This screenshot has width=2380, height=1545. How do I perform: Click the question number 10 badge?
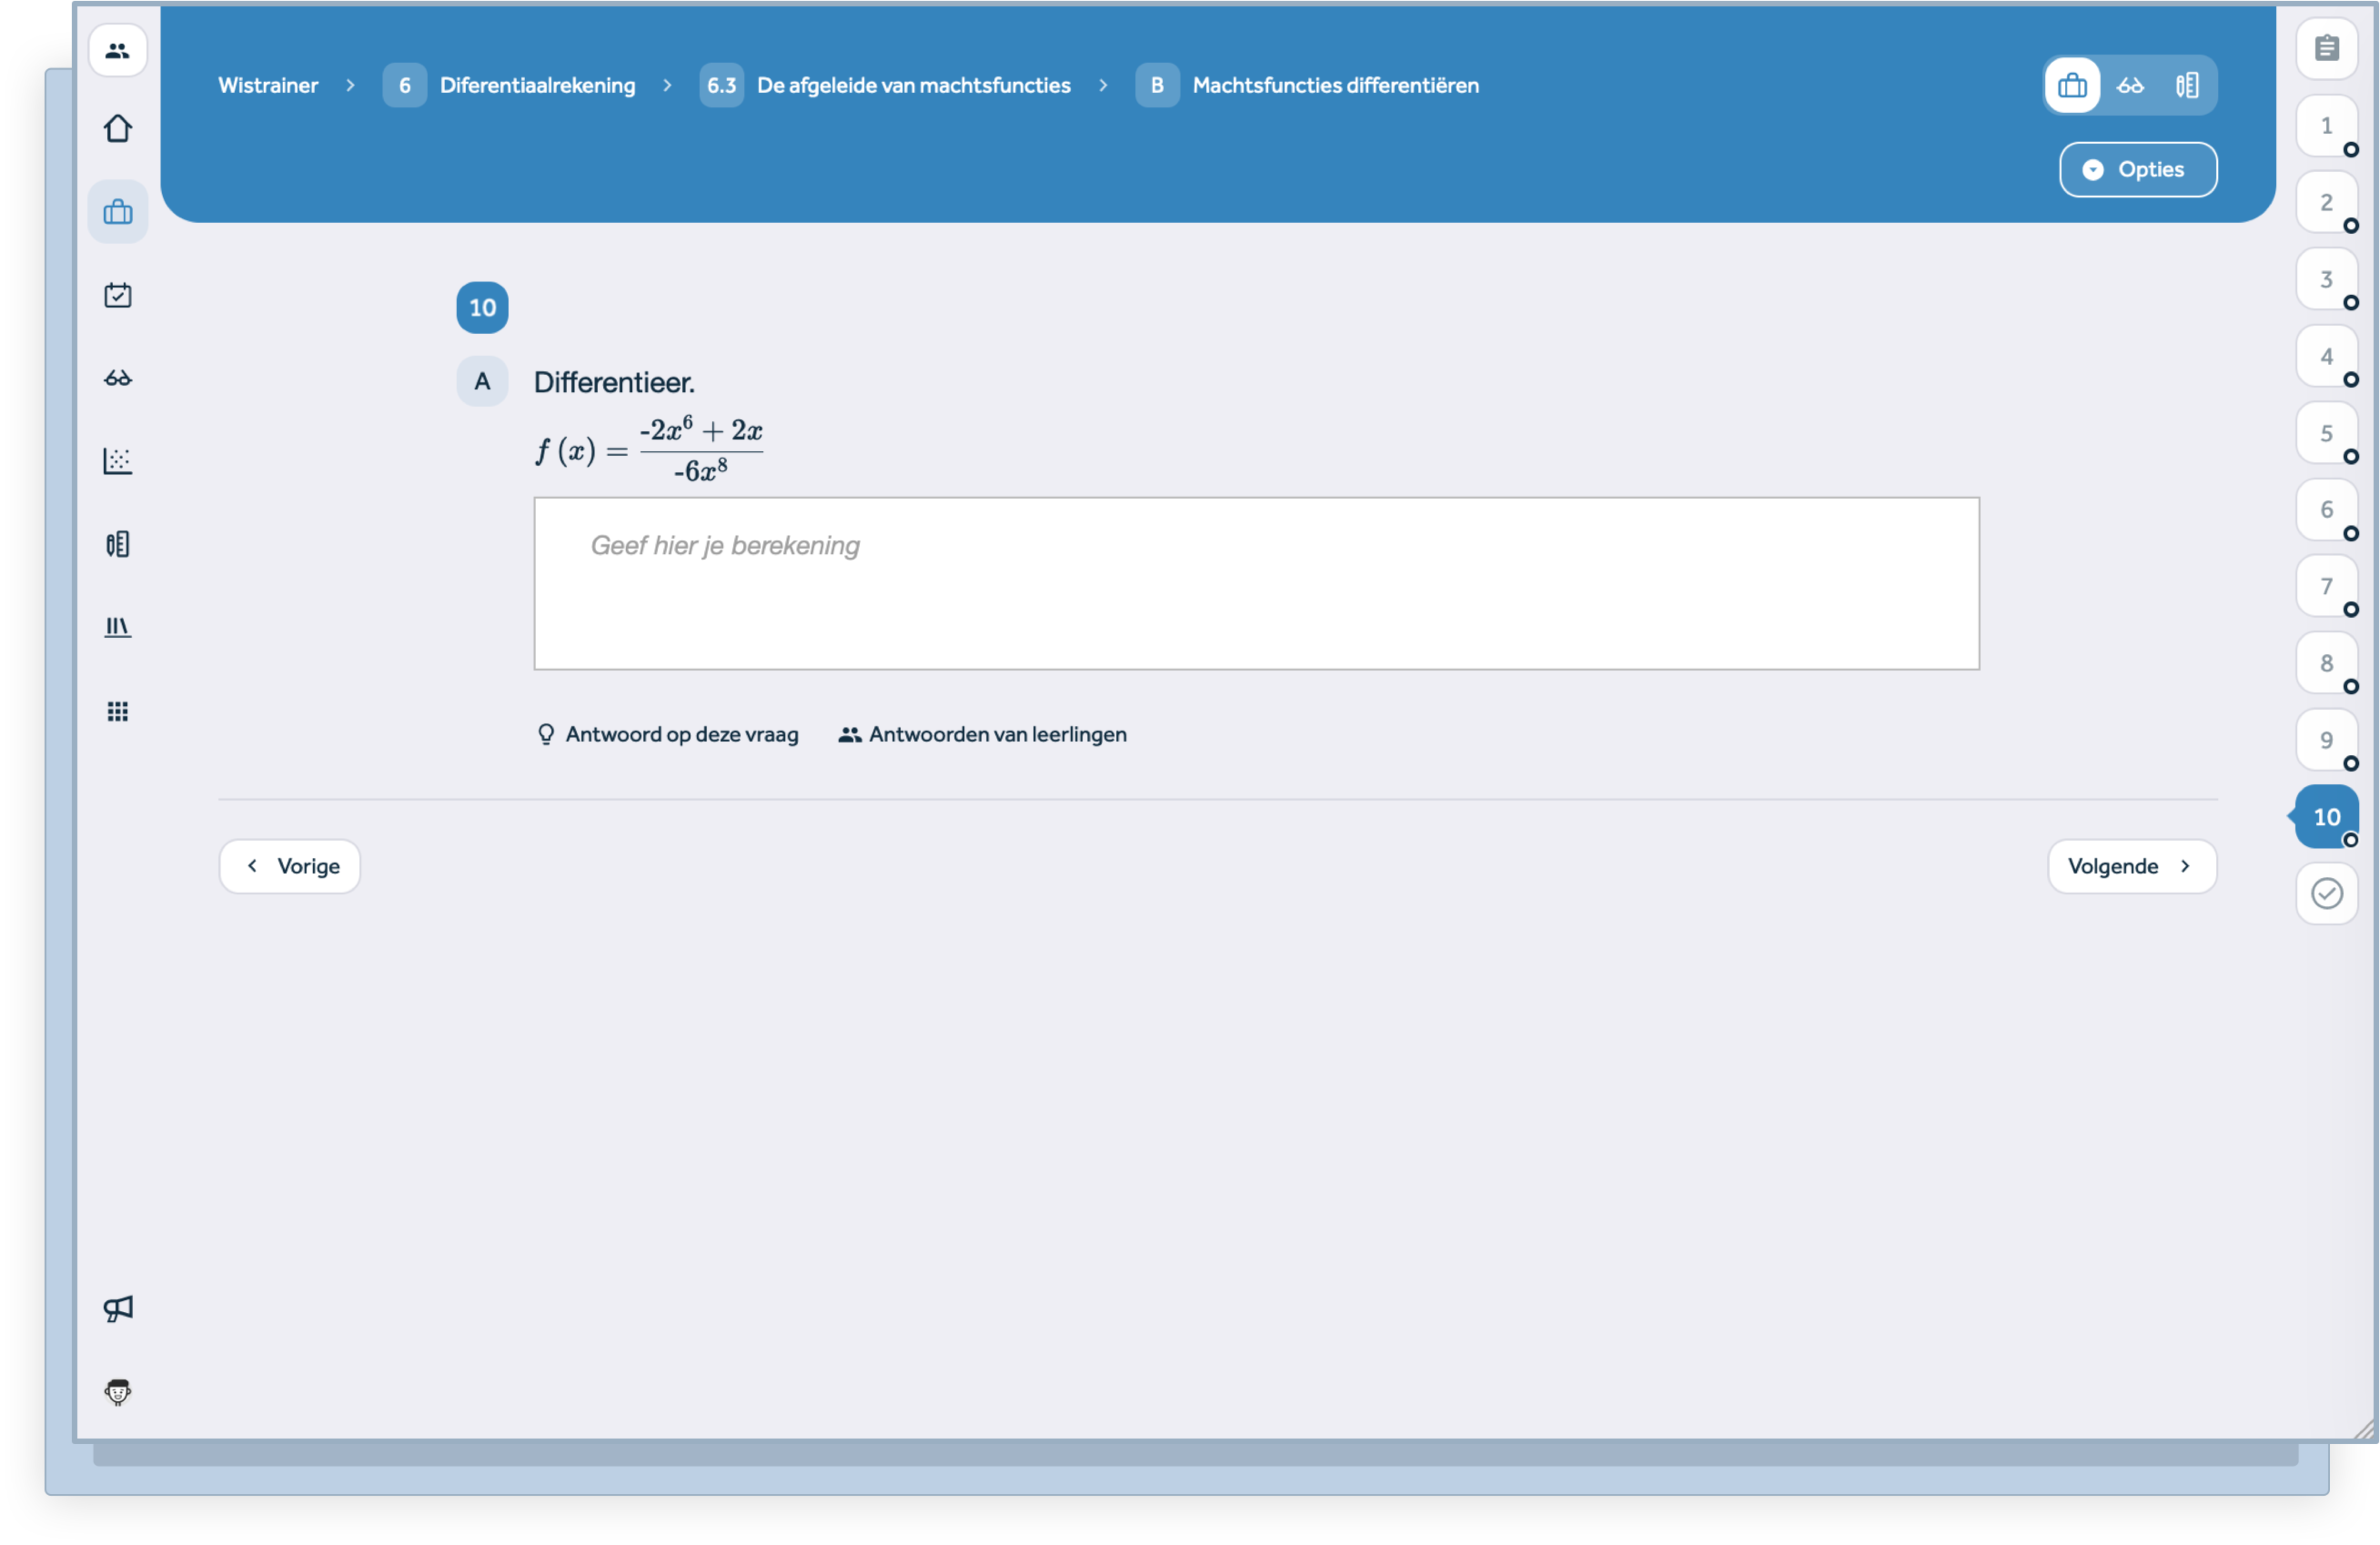[482, 308]
